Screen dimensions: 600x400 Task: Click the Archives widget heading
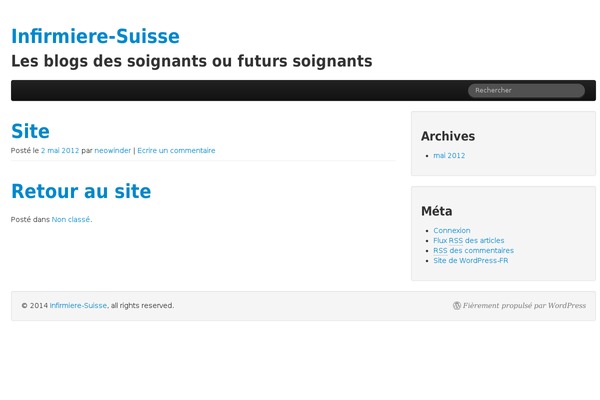click(x=448, y=136)
